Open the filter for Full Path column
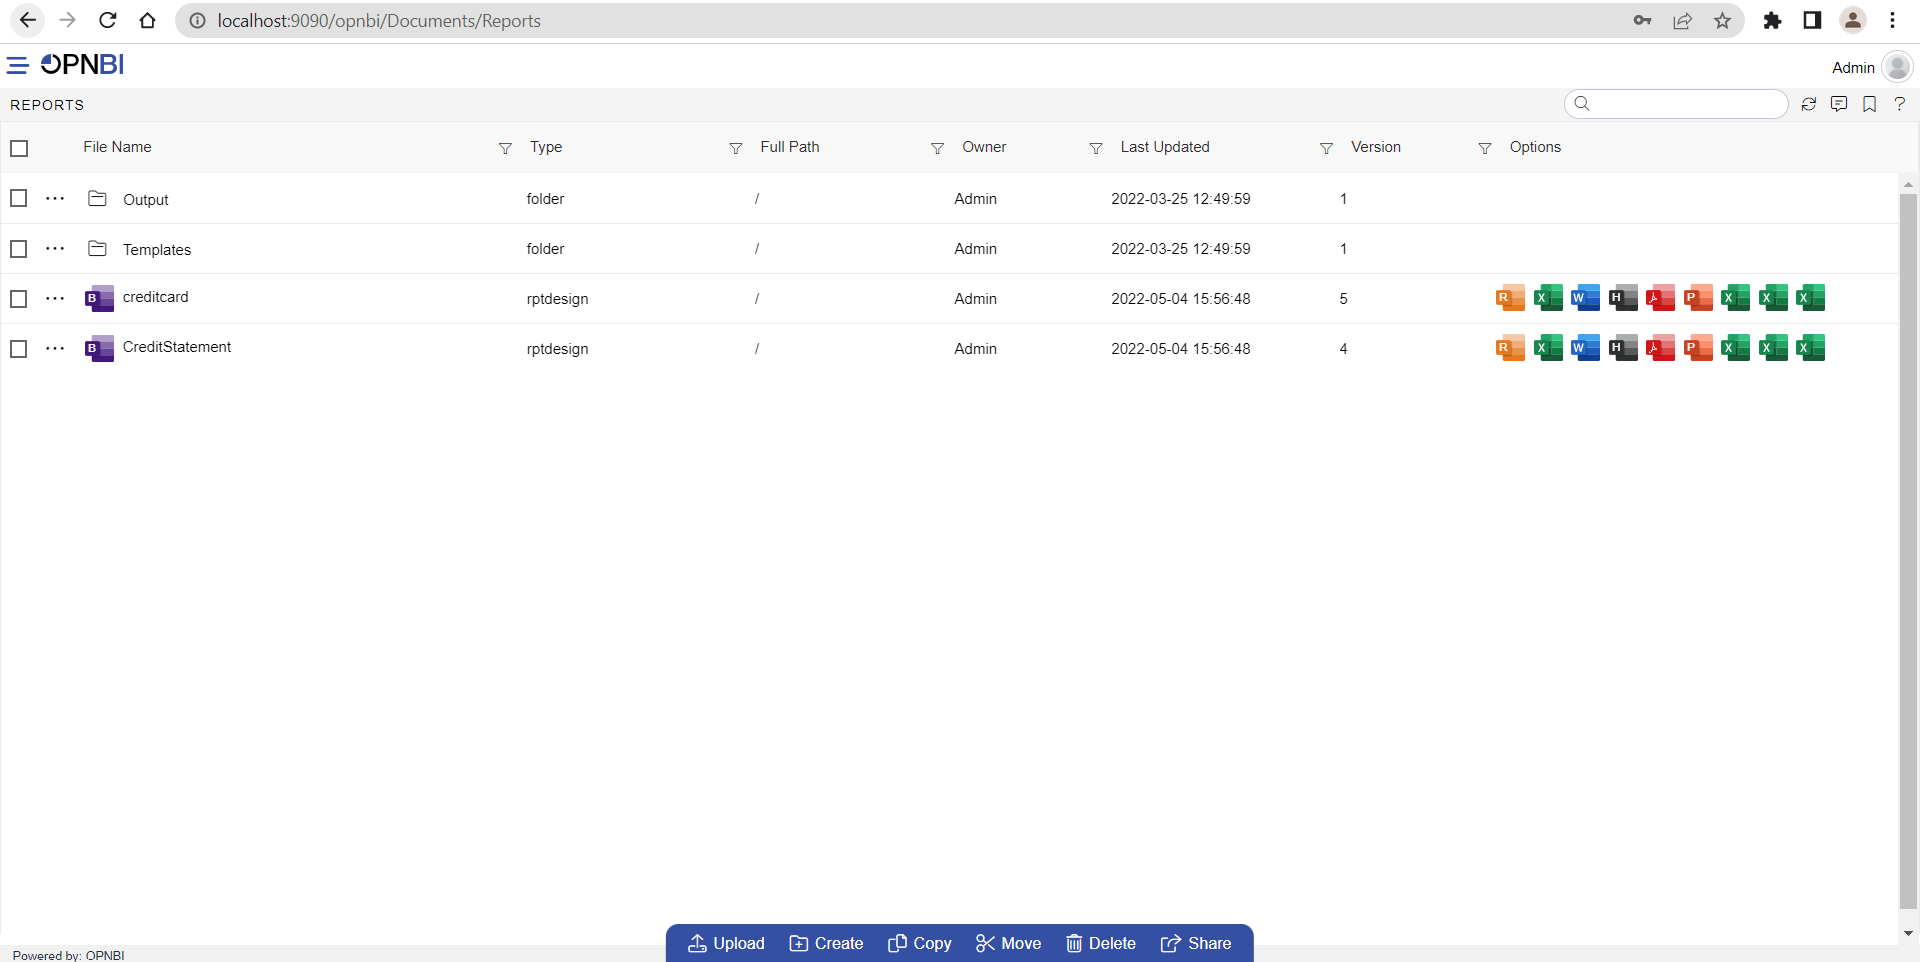The width and height of the screenshot is (1920, 962). click(x=937, y=148)
